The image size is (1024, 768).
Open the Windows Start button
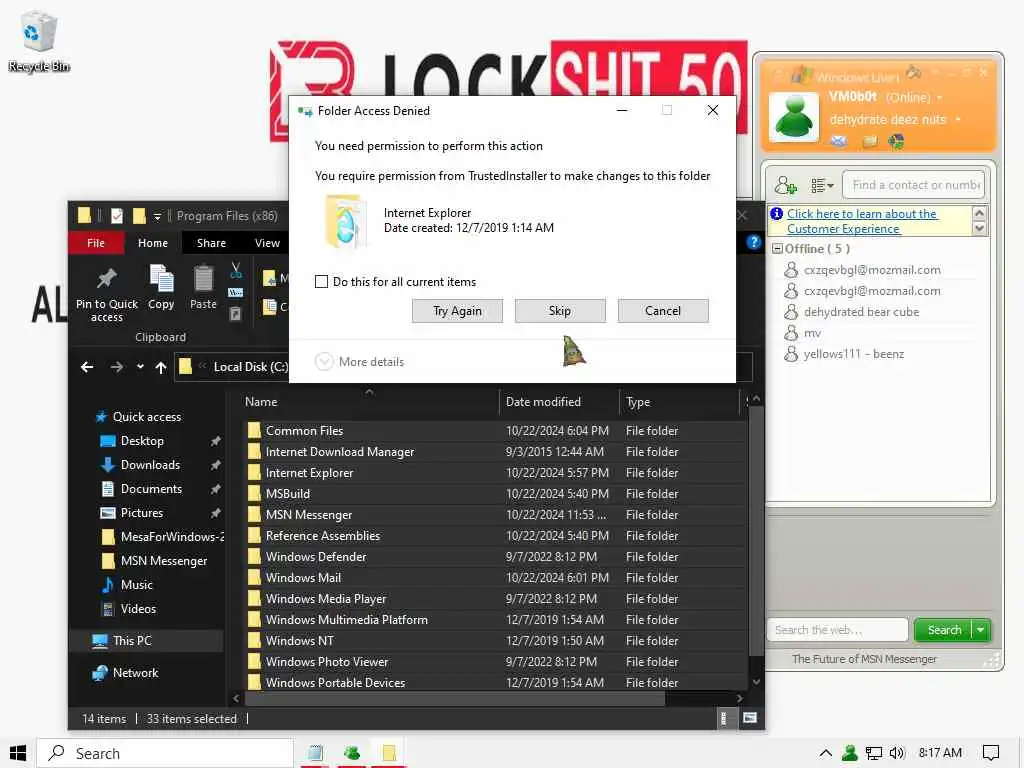point(18,753)
